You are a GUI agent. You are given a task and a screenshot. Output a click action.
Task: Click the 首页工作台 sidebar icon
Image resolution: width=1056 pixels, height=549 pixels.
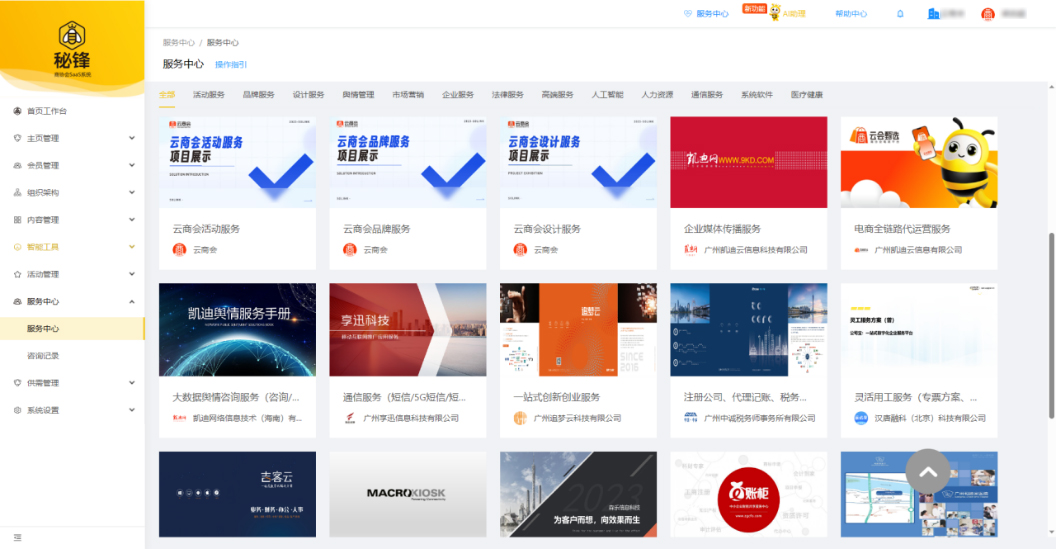click(18, 111)
